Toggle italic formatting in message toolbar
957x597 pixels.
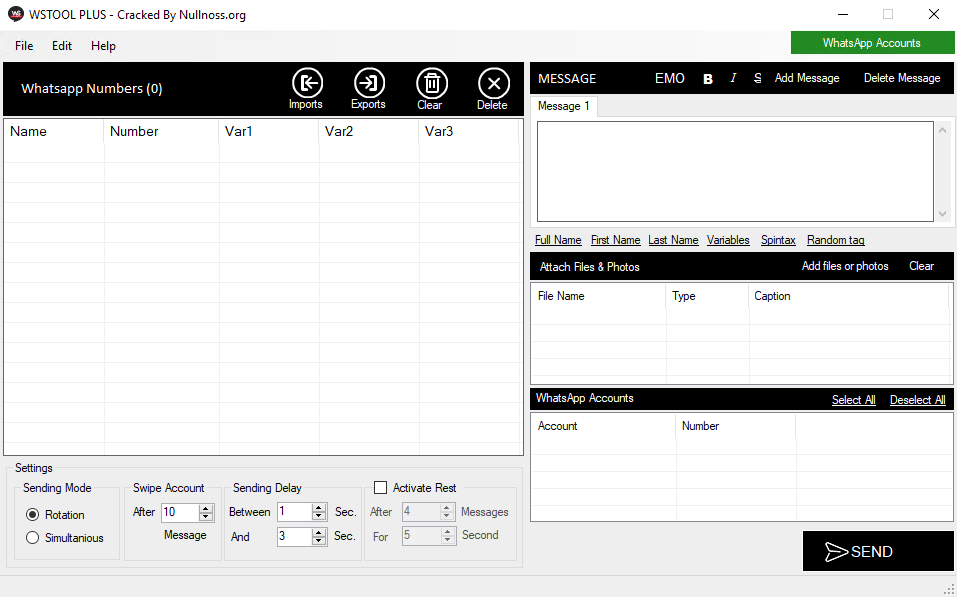click(x=733, y=78)
